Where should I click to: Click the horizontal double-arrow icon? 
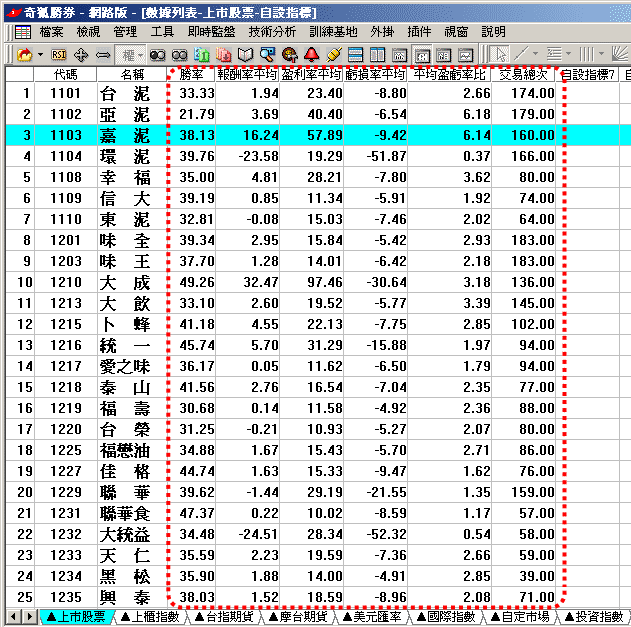(103, 55)
